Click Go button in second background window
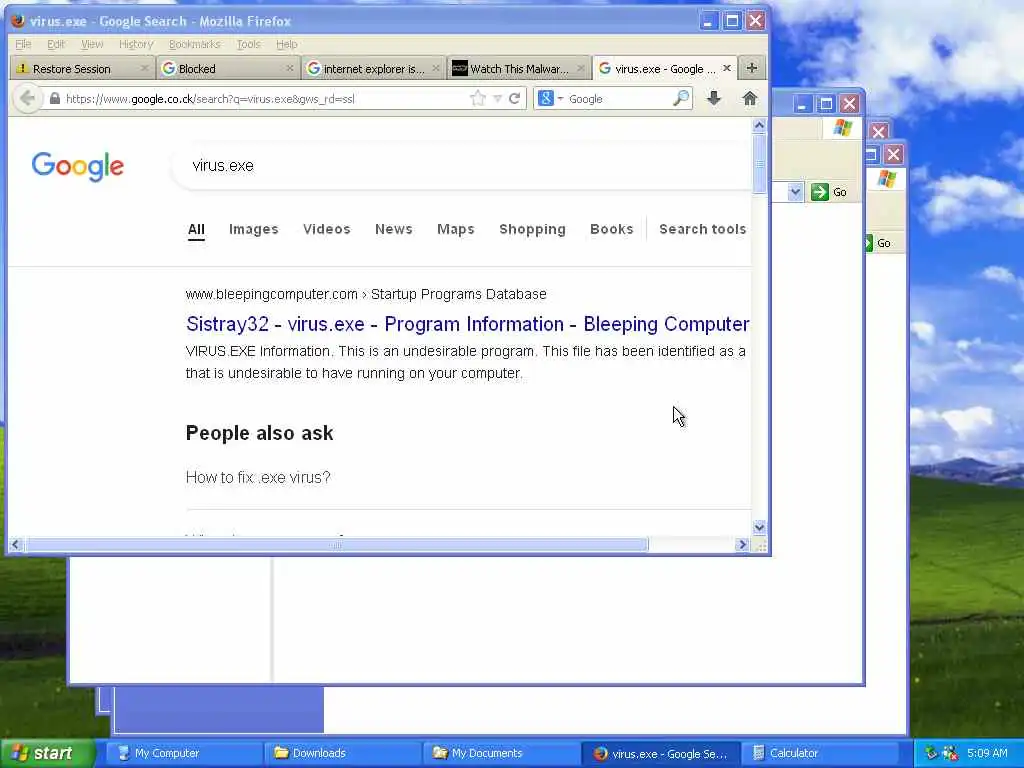This screenshot has width=1024, height=768. coord(829,192)
